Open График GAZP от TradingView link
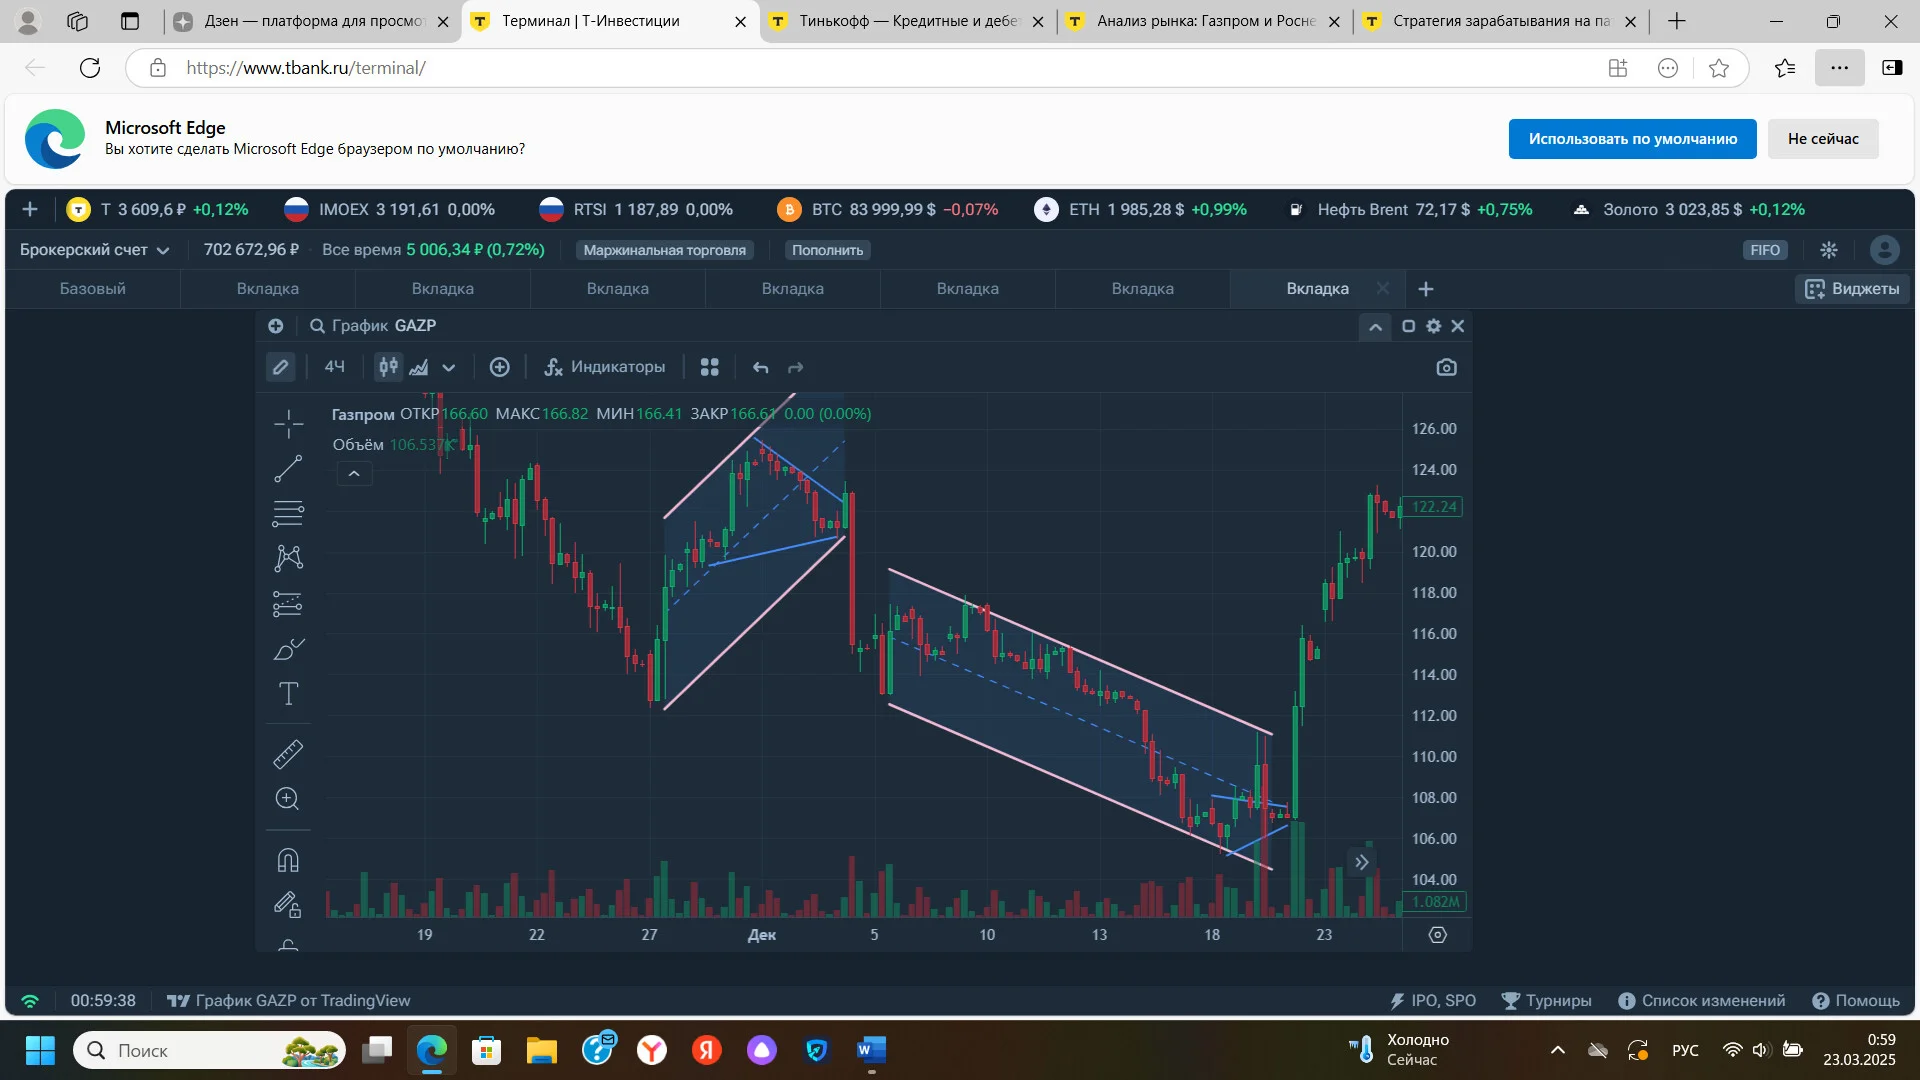This screenshot has width=1920, height=1080. point(289,1001)
